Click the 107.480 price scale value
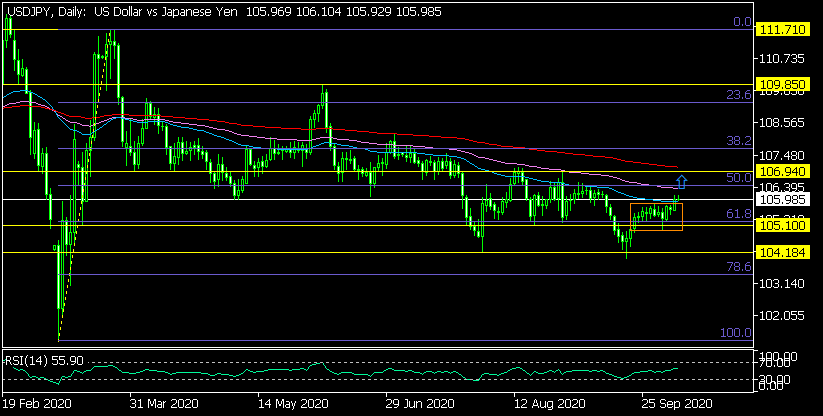This screenshot has width=823, height=416. (783, 156)
